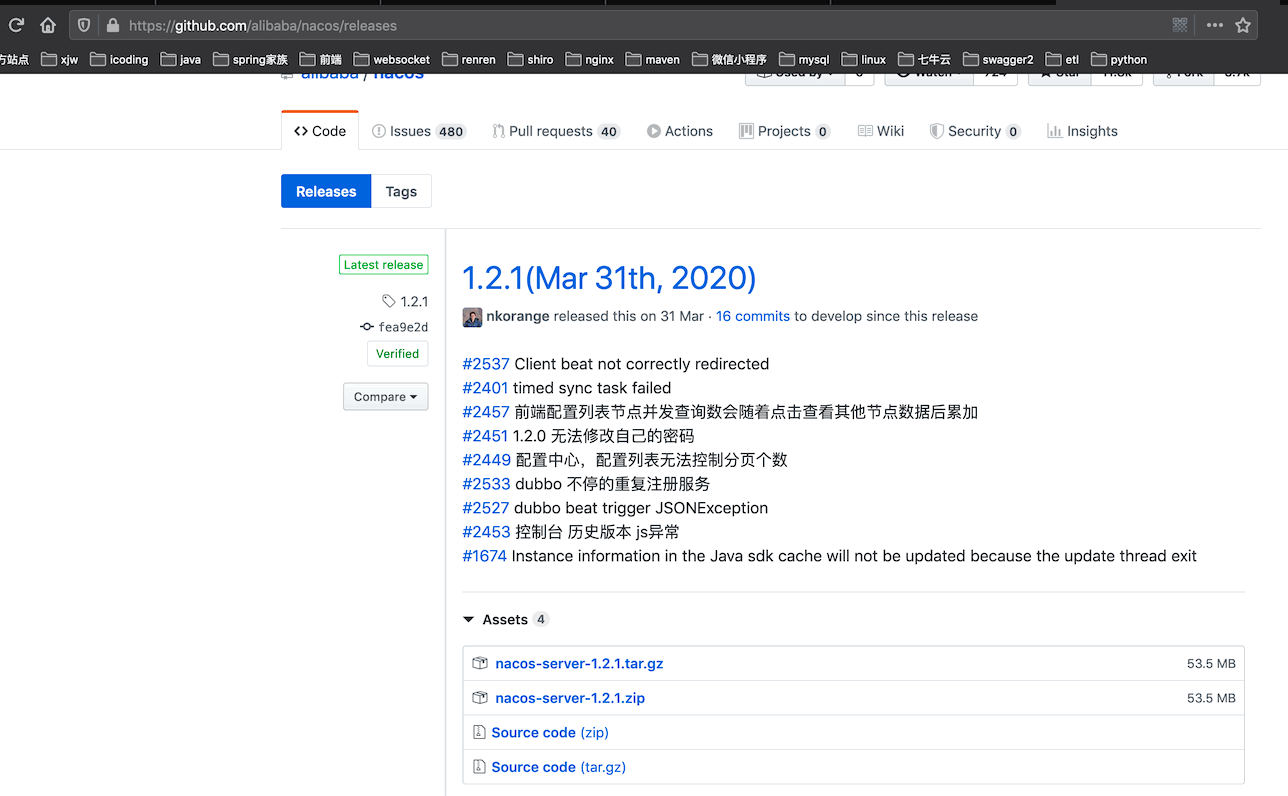Image resolution: width=1288 pixels, height=796 pixels.
Task: Open the websocket bookmarks folder
Action: [x=392, y=59]
